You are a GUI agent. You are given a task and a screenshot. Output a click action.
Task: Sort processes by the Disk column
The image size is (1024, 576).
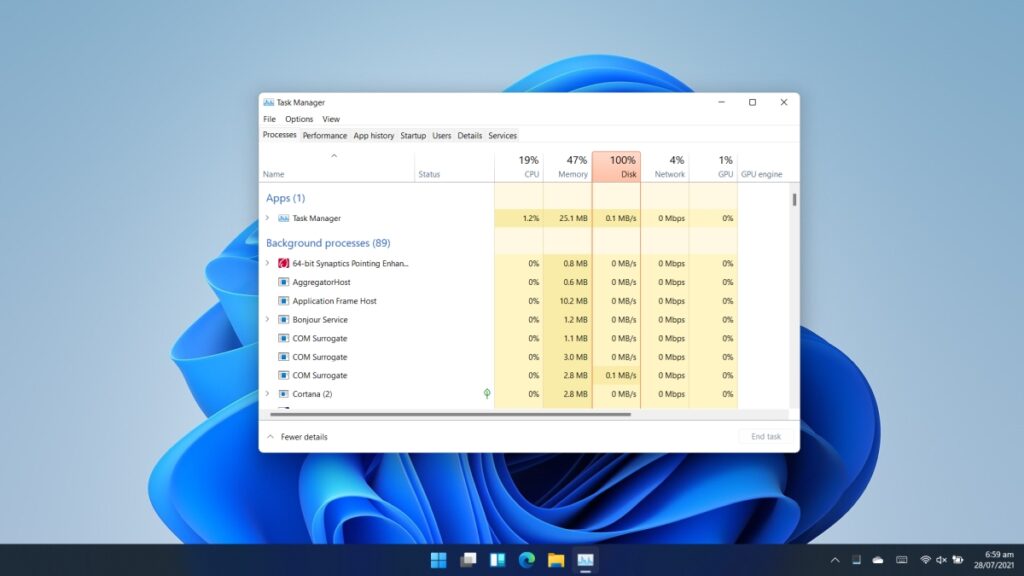619,166
